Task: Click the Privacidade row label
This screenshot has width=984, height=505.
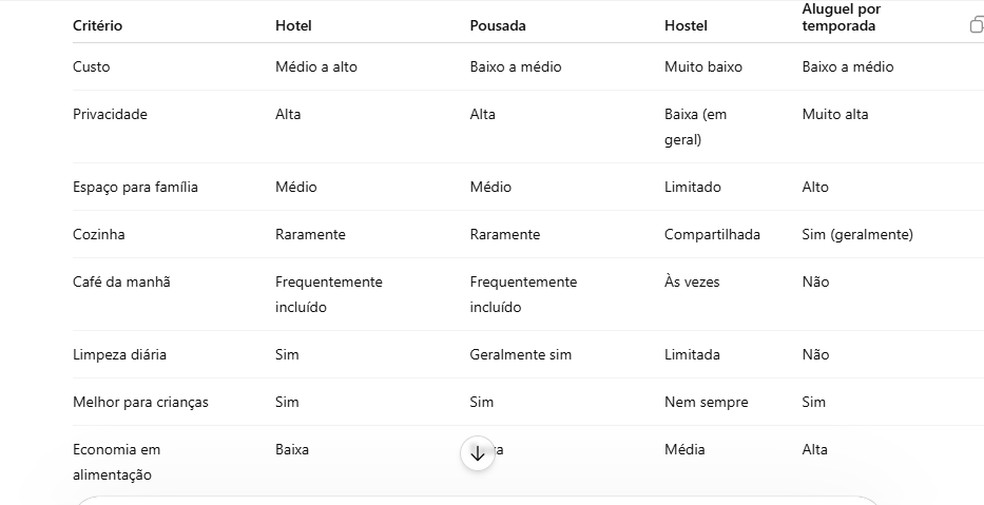Action: tap(110, 114)
